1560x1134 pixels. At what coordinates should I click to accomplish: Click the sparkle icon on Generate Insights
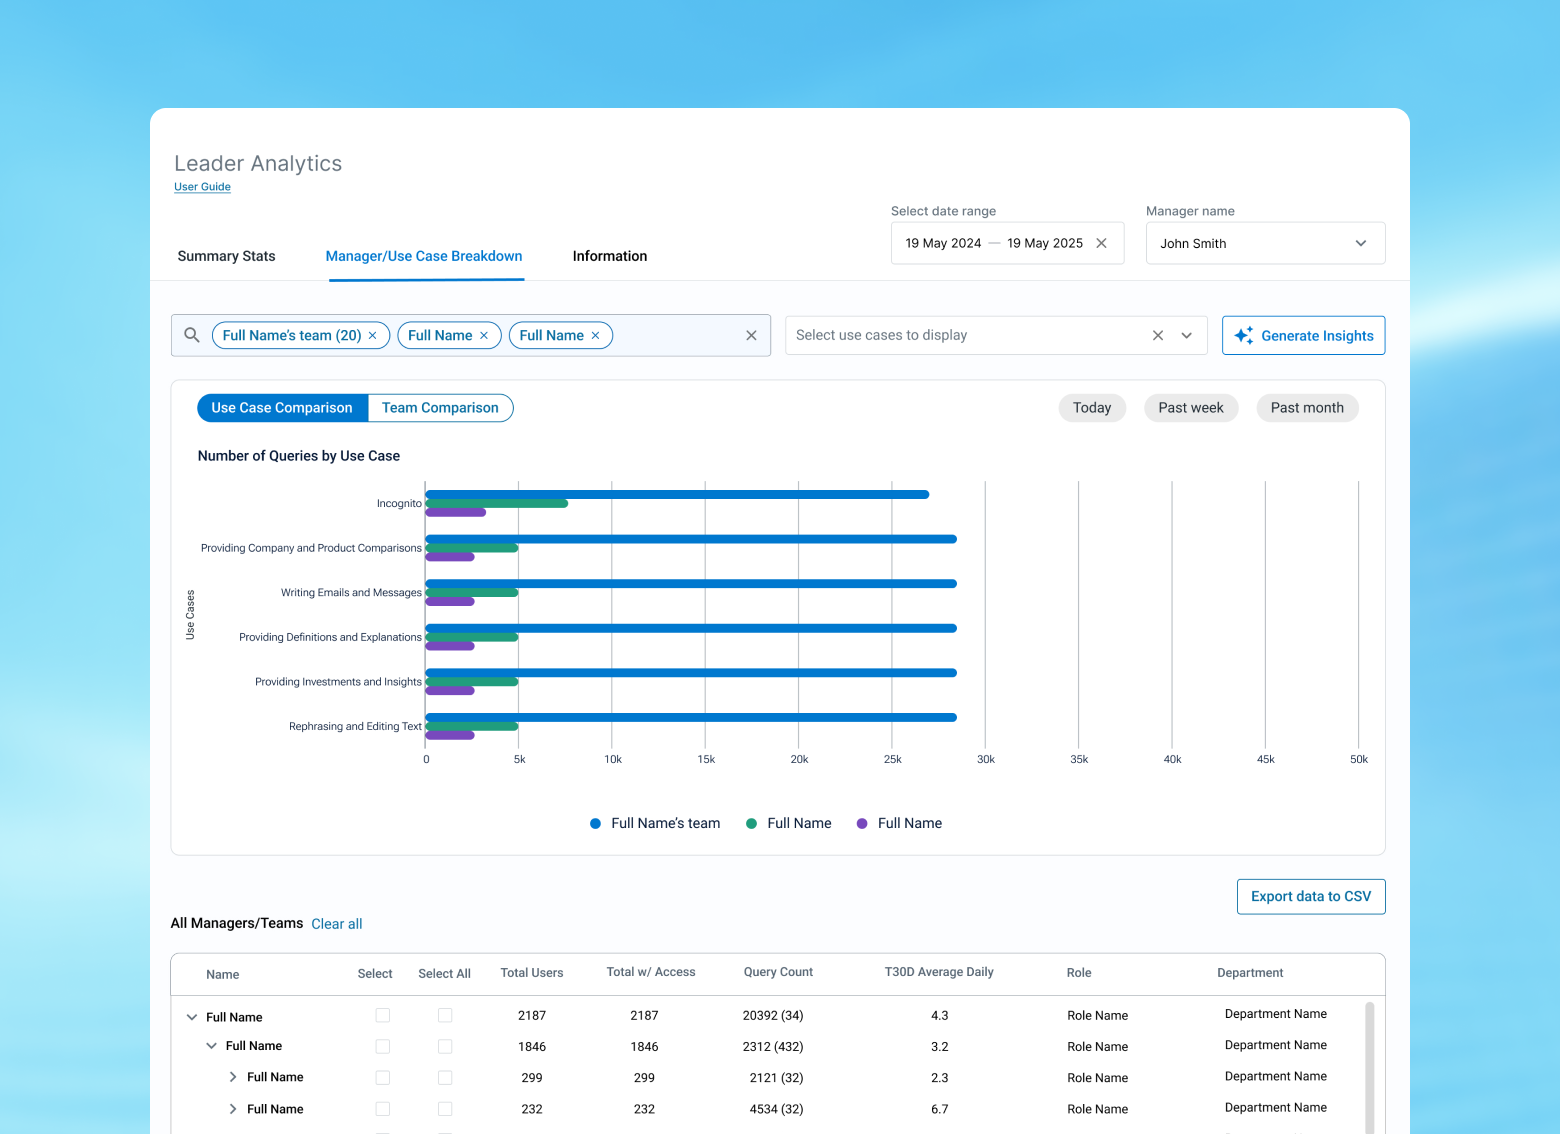tap(1244, 336)
